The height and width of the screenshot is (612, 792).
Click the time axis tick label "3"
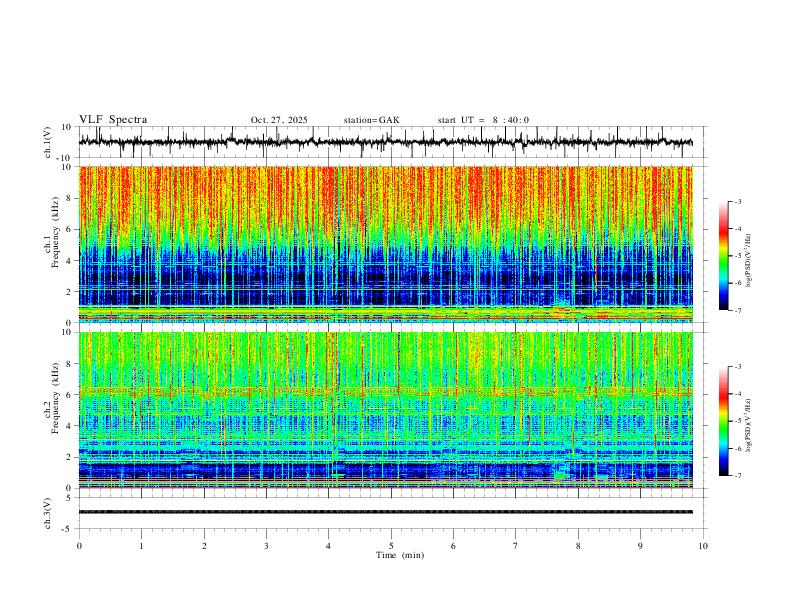(266, 546)
